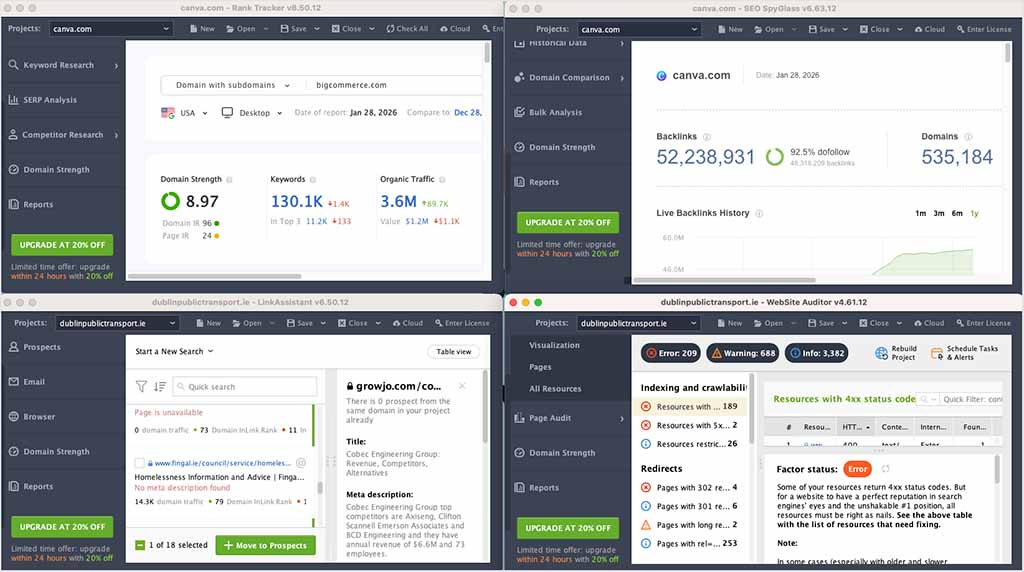Click horizontal scrollbar in Rank Tracker panel
This screenshot has height=572, width=1024.
click(x=214, y=276)
